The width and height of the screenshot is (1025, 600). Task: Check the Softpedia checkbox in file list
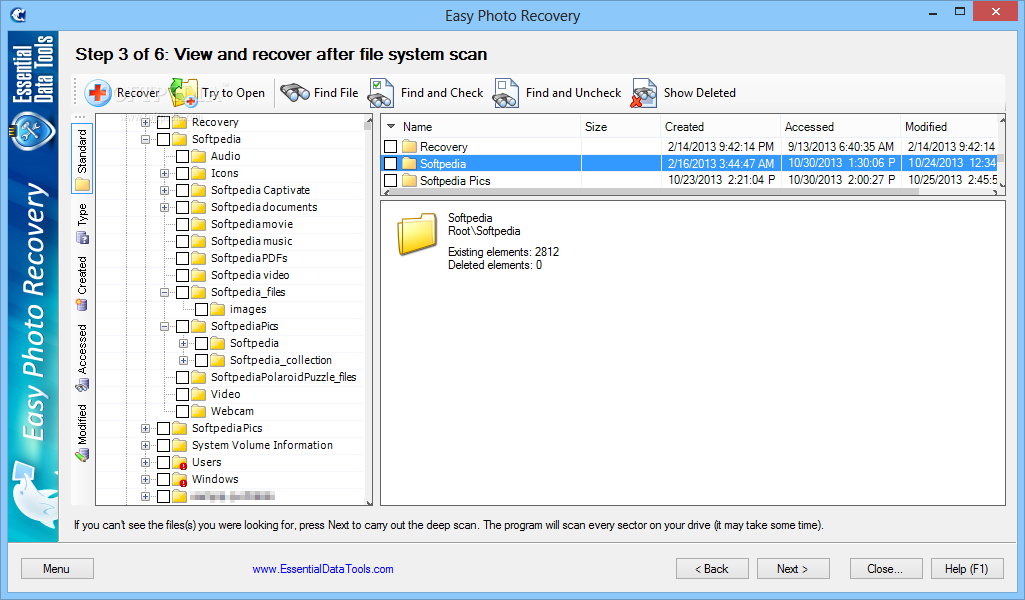click(x=391, y=163)
